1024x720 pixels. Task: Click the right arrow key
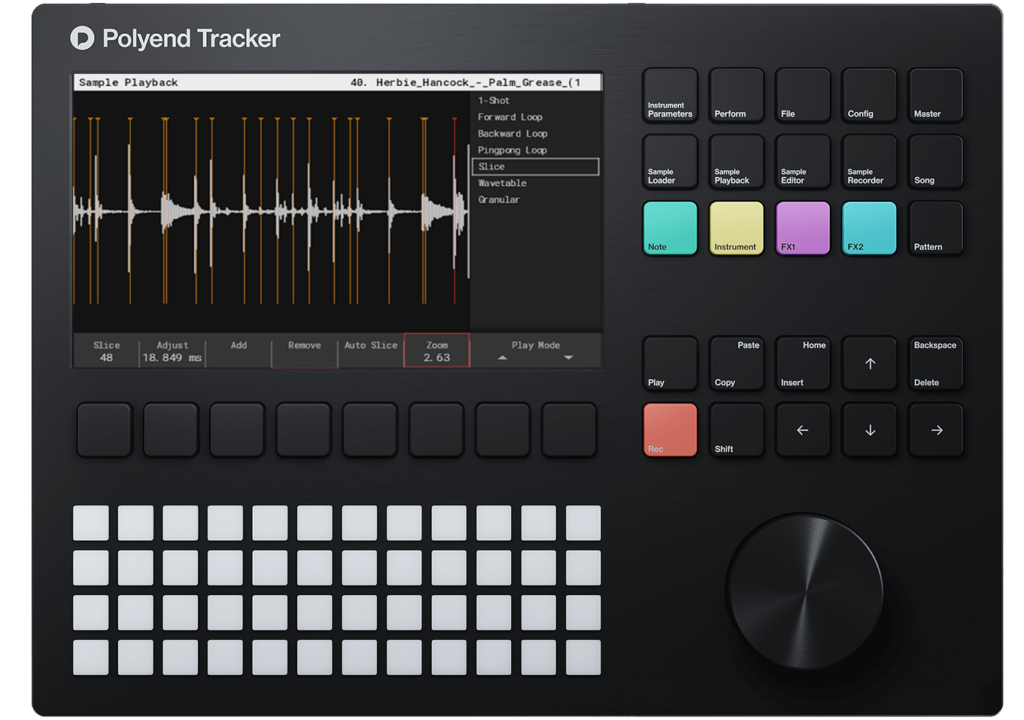[935, 430]
